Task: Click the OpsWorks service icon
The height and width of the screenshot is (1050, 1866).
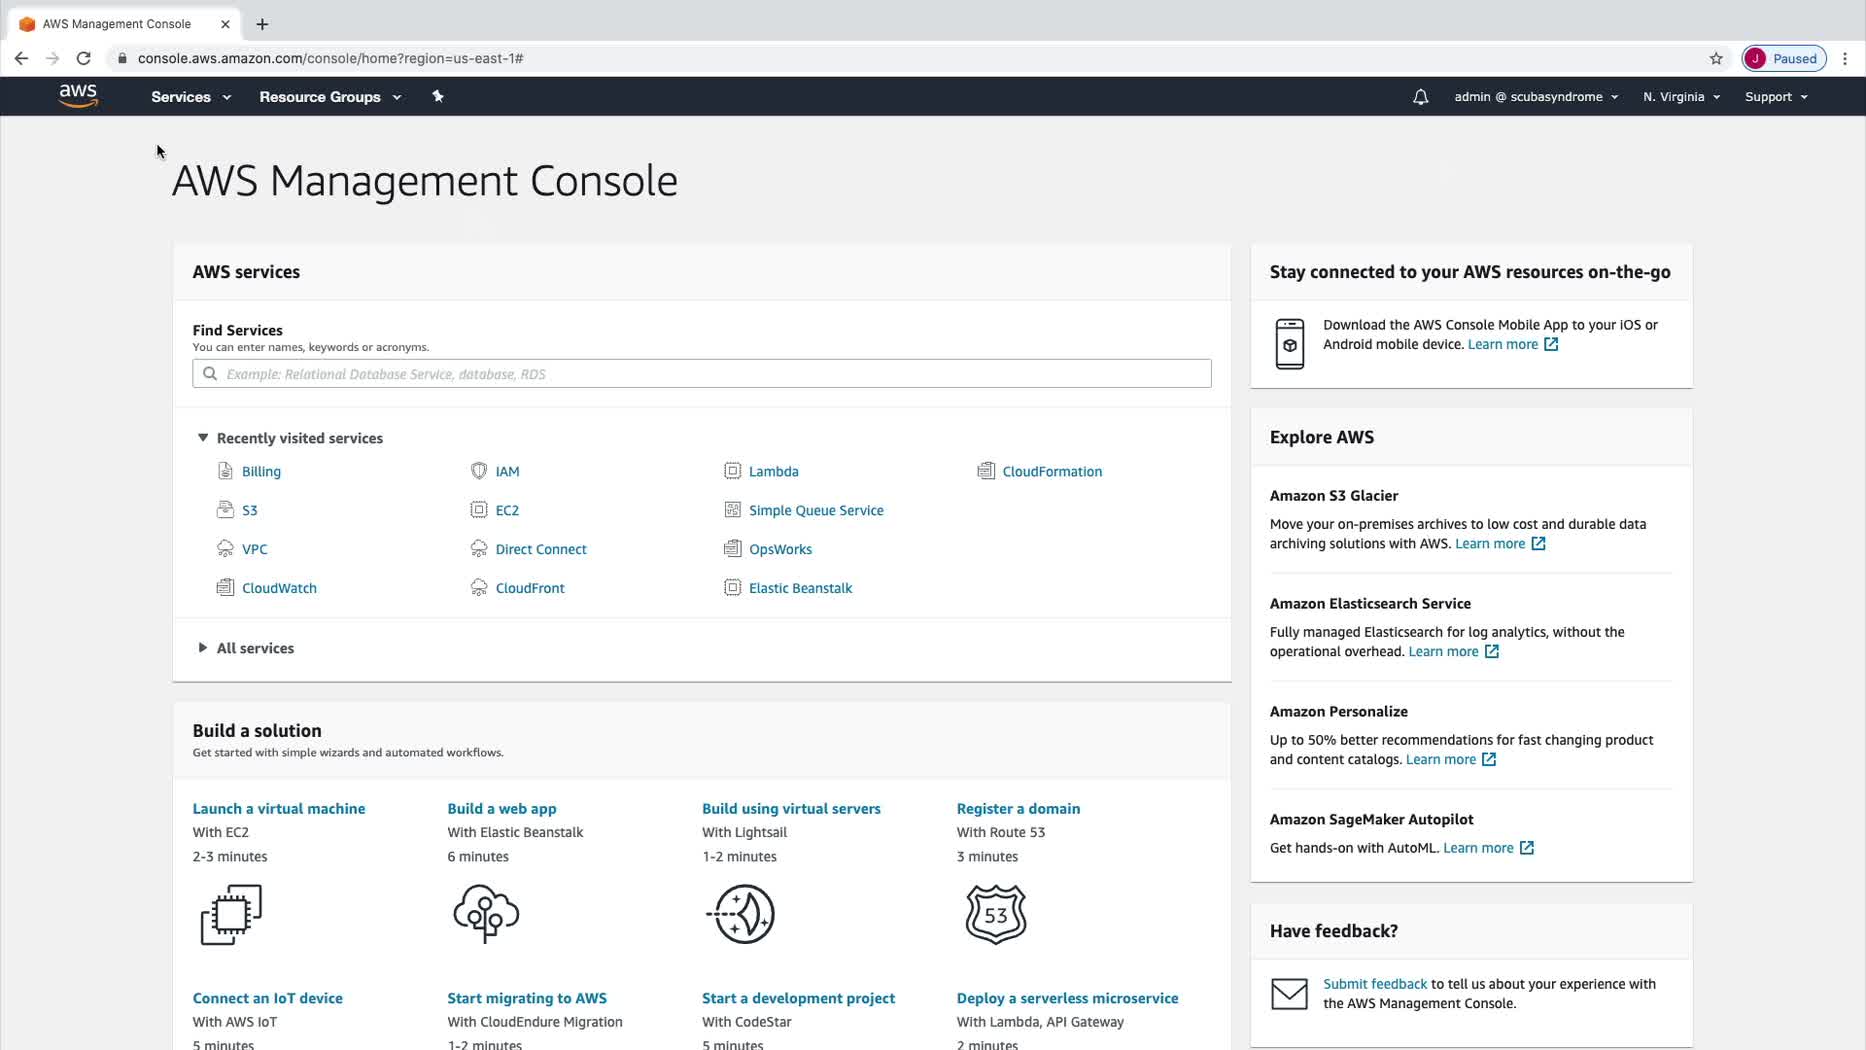Action: click(x=733, y=549)
